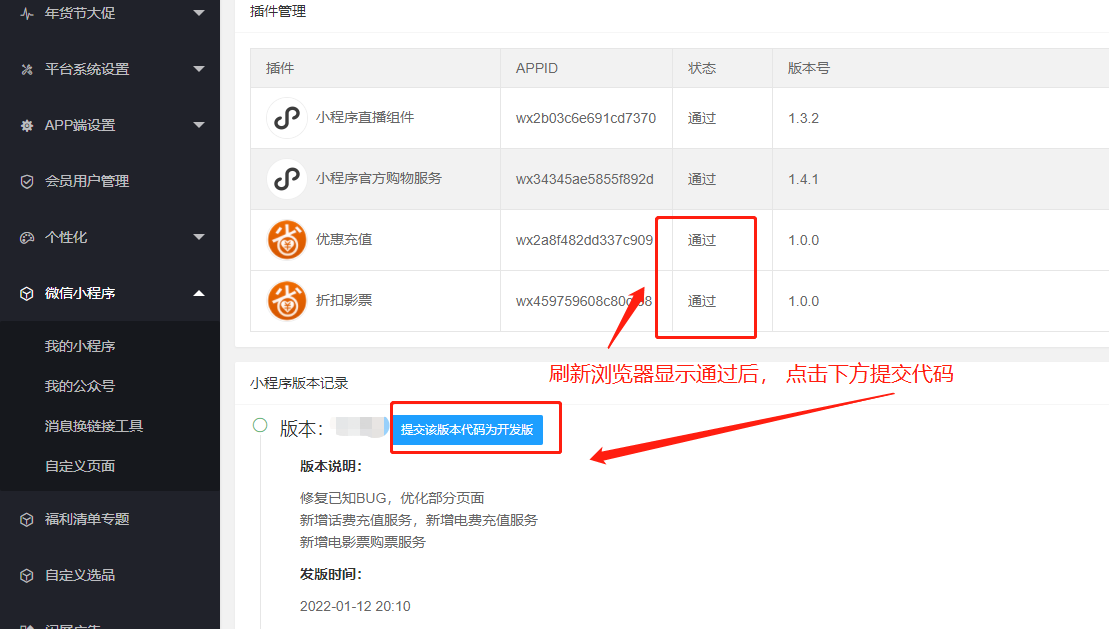Expand the 年货节大促 menu arrow
This screenshot has width=1109, height=629.
point(199,13)
